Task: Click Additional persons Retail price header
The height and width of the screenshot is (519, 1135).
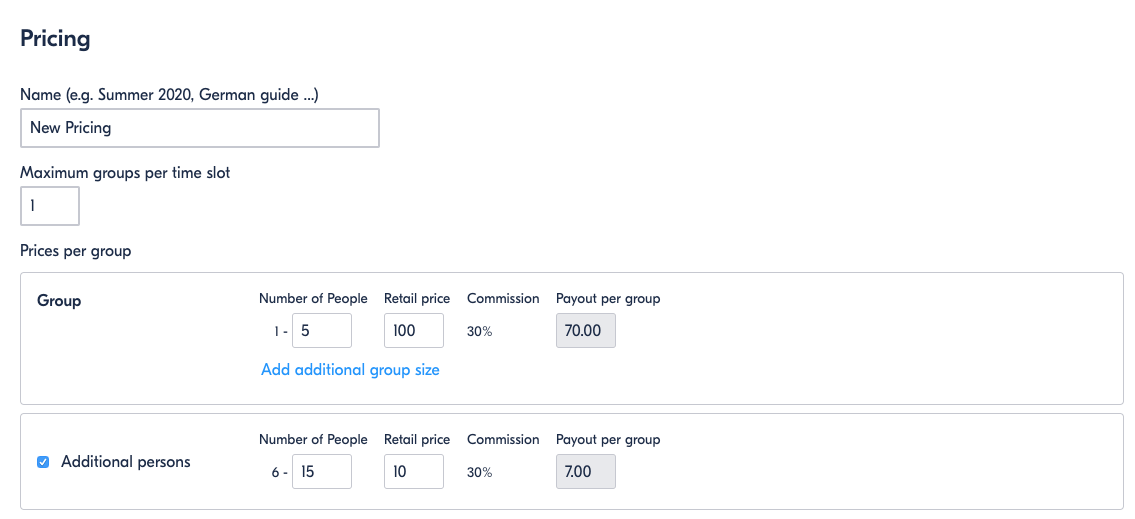Action: (x=417, y=440)
